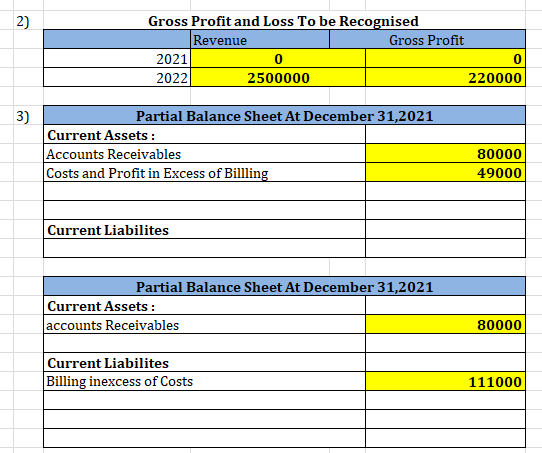Select the capitalized 'Accounts Receivables' label cell
This screenshot has width=542, height=453.
click(x=205, y=153)
